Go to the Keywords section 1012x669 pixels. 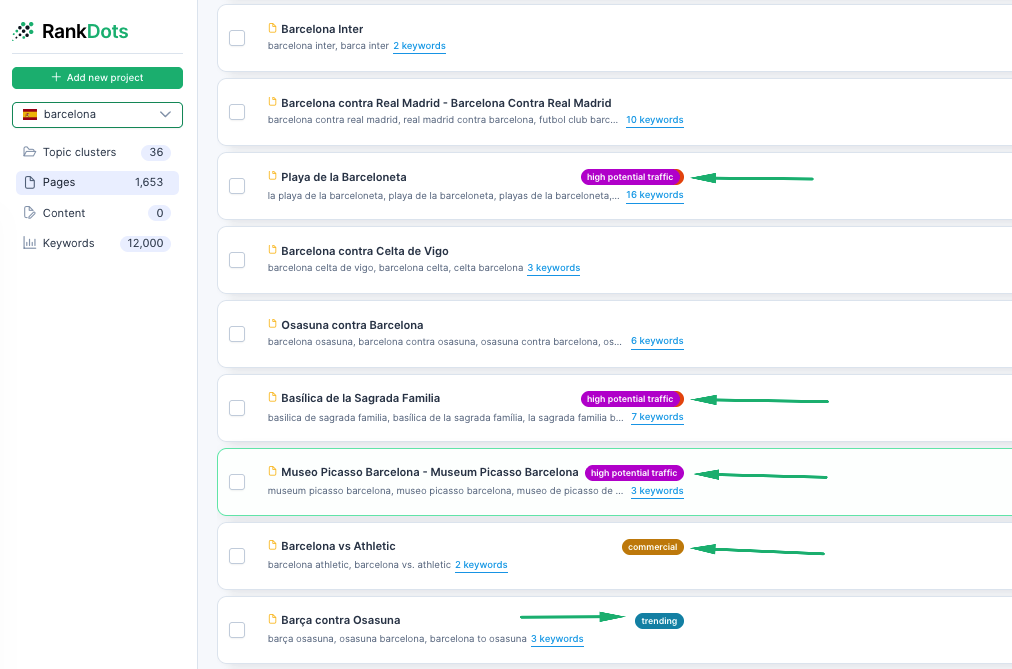pos(68,243)
